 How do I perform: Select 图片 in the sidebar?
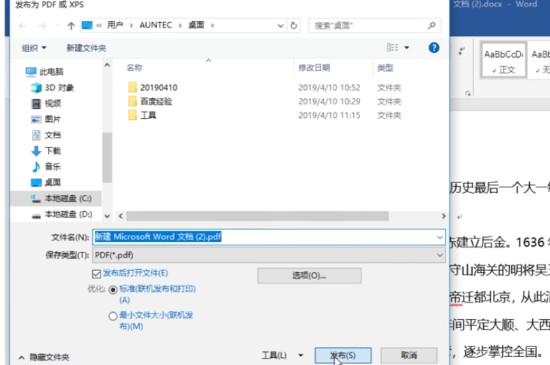point(46,119)
